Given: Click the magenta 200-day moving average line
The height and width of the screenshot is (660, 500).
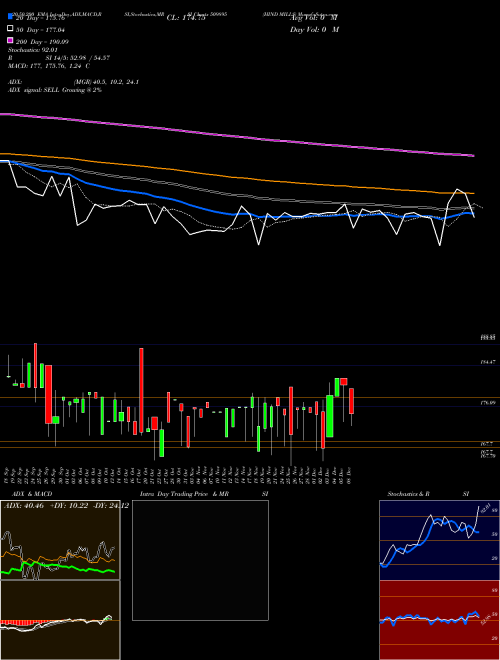Looking at the screenshot, I should click(x=236, y=136).
